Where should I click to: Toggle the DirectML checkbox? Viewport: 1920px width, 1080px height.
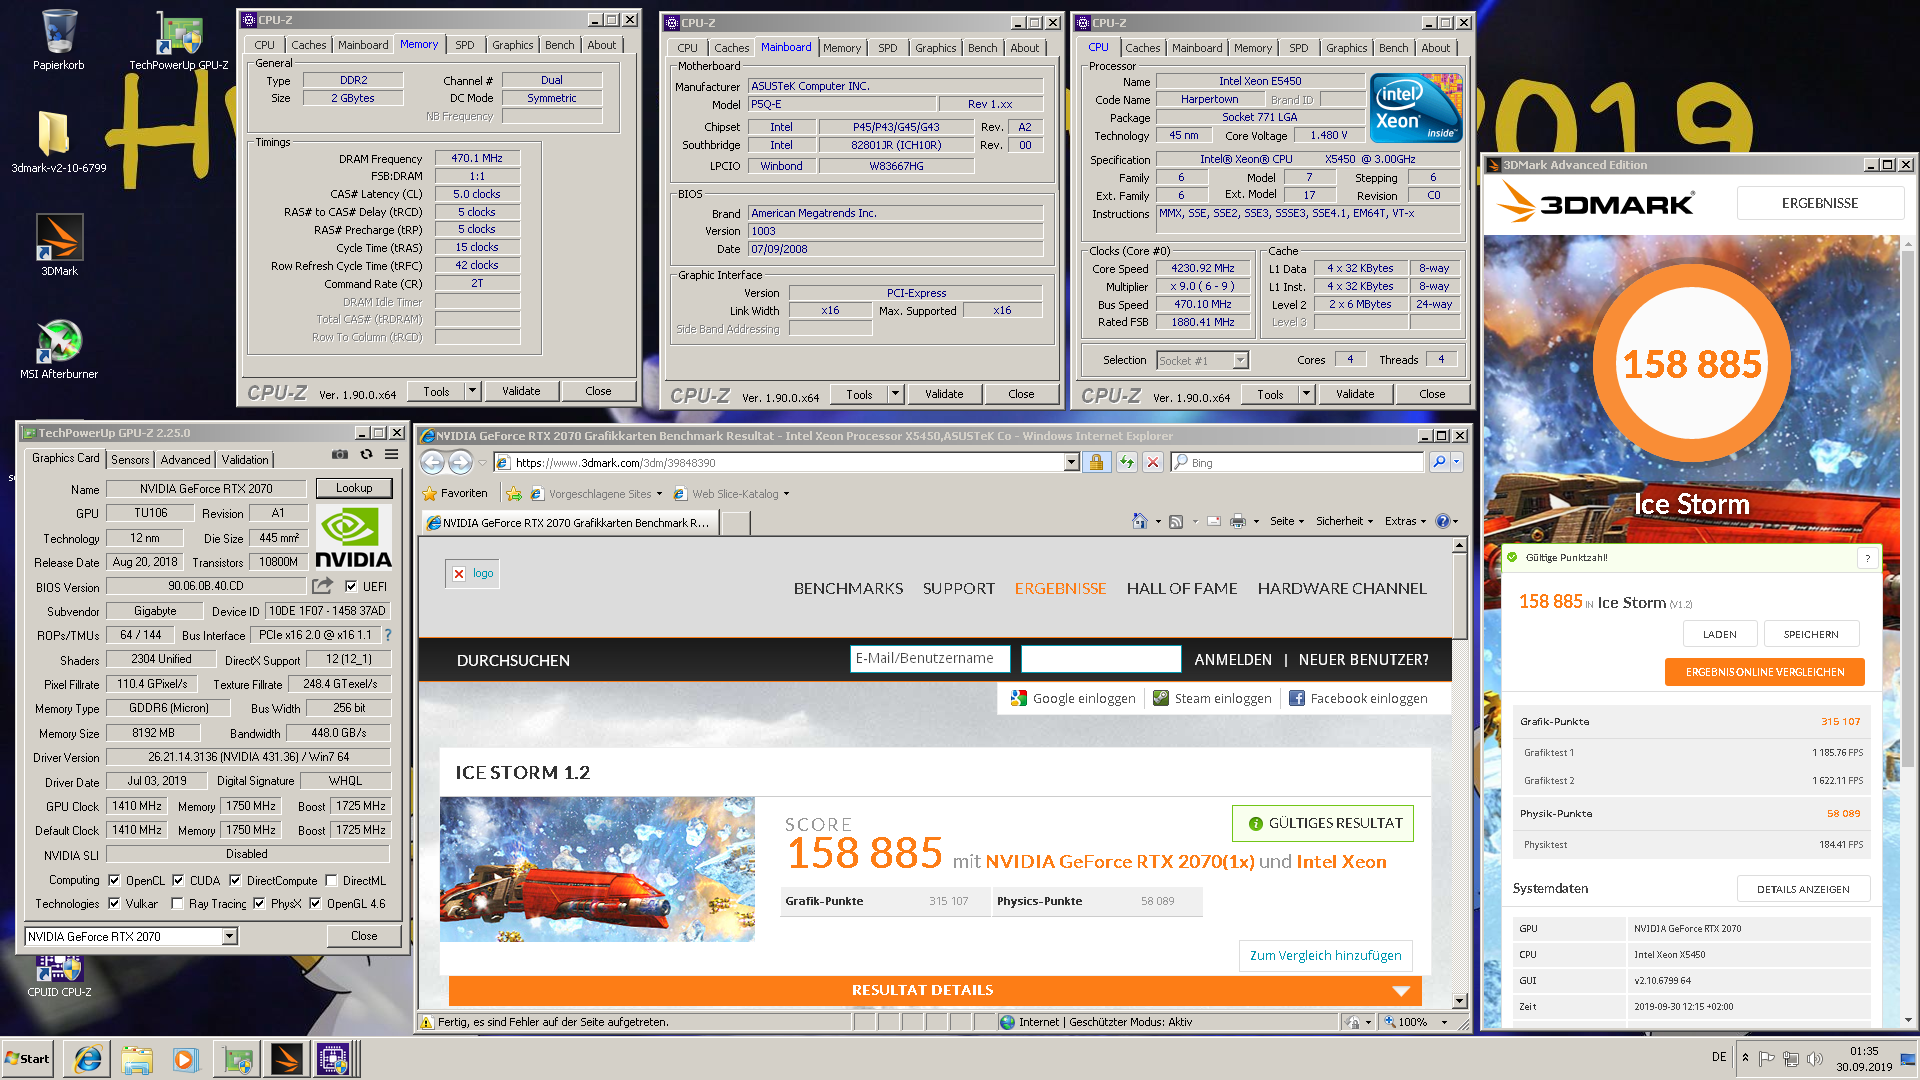point(331,881)
